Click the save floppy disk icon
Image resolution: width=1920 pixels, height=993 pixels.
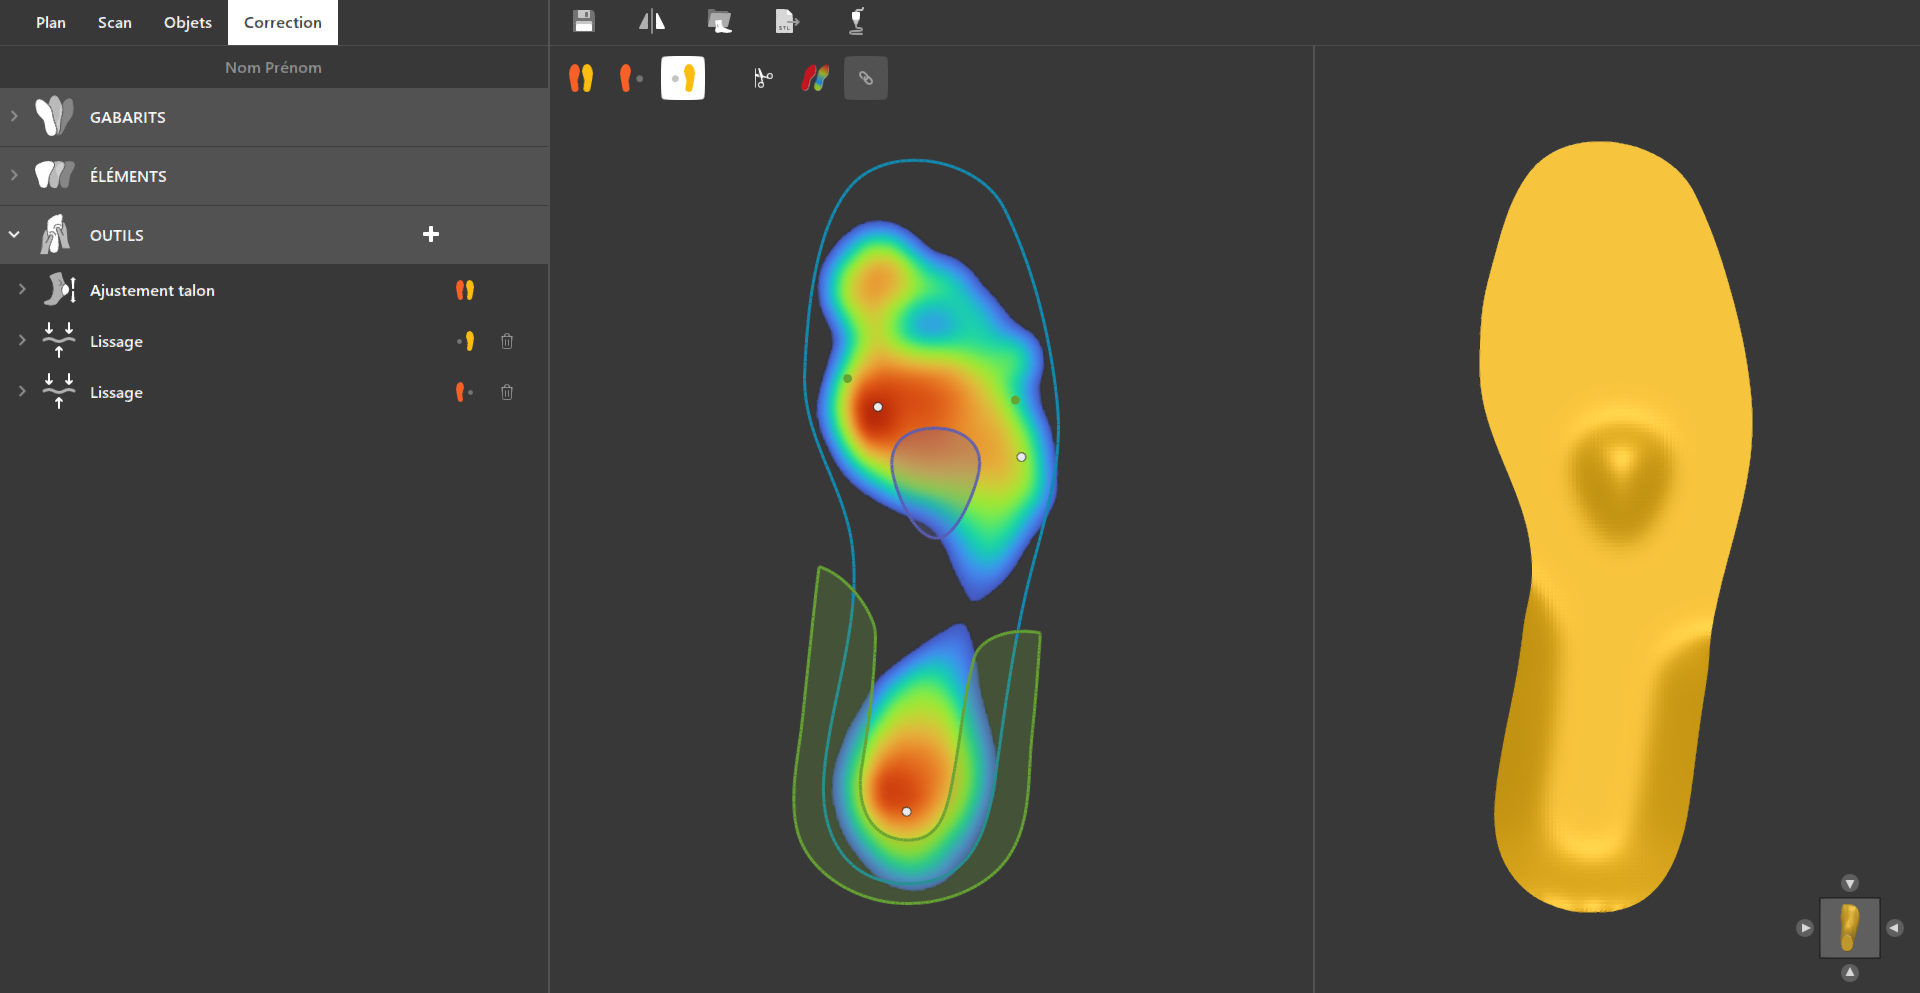click(584, 21)
